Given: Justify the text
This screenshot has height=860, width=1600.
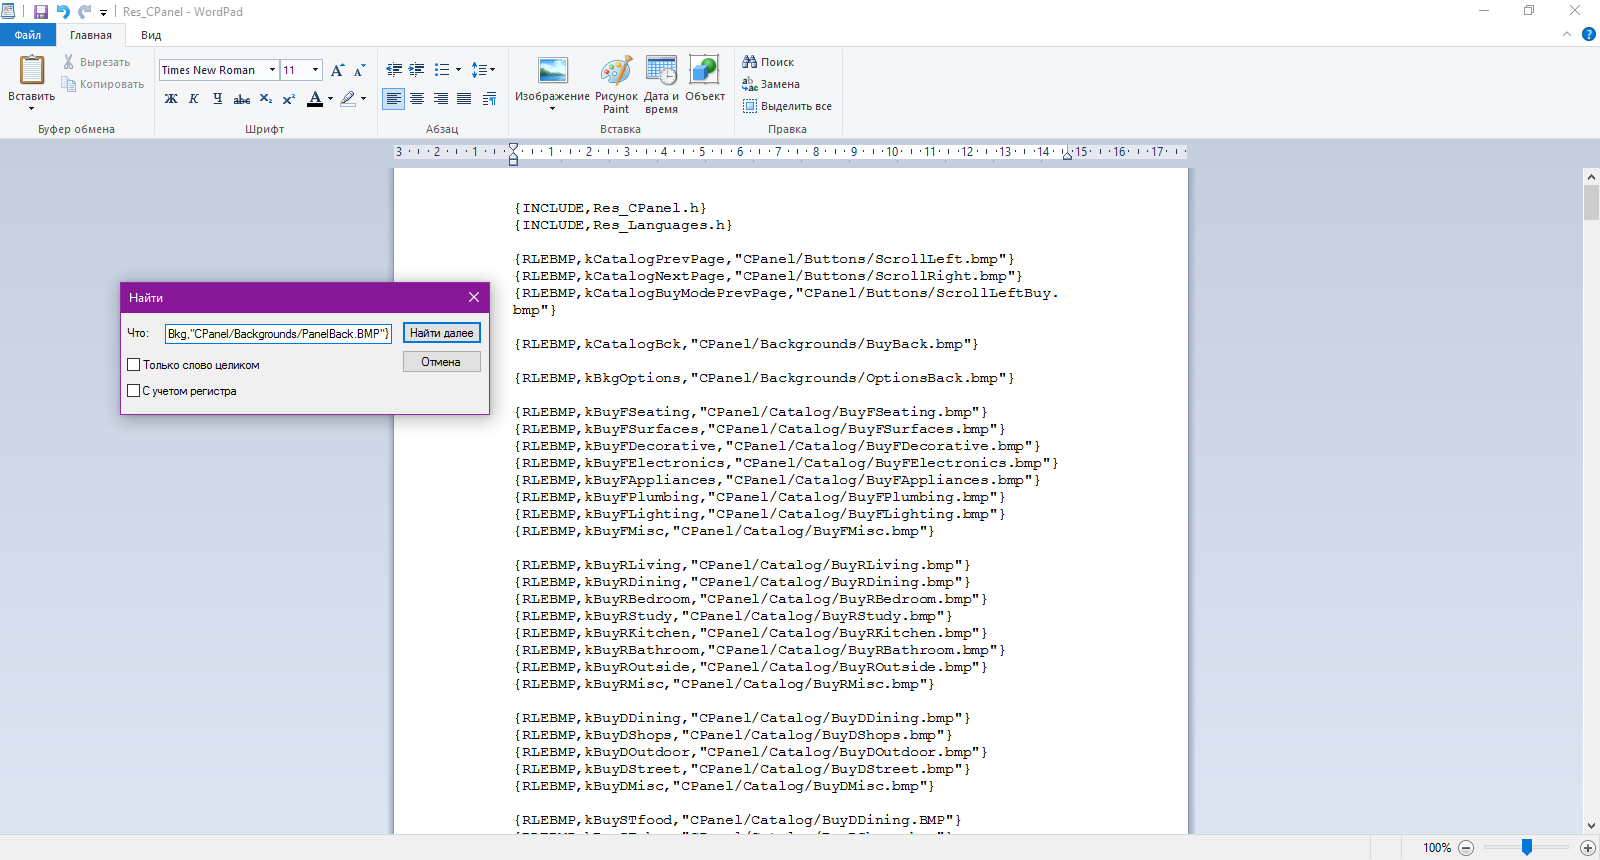Looking at the screenshot, I should (464, 98).
